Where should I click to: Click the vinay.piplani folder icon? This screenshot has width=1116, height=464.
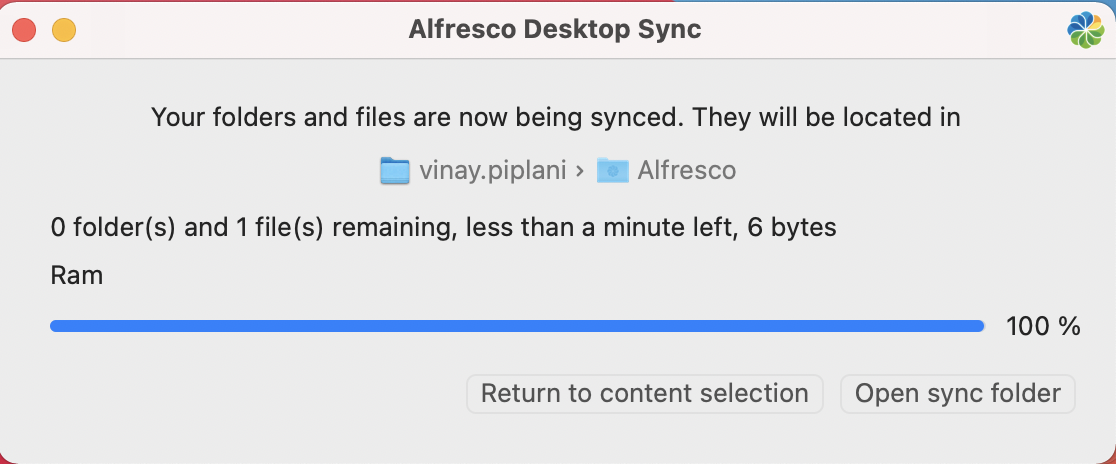pos(396,171)
